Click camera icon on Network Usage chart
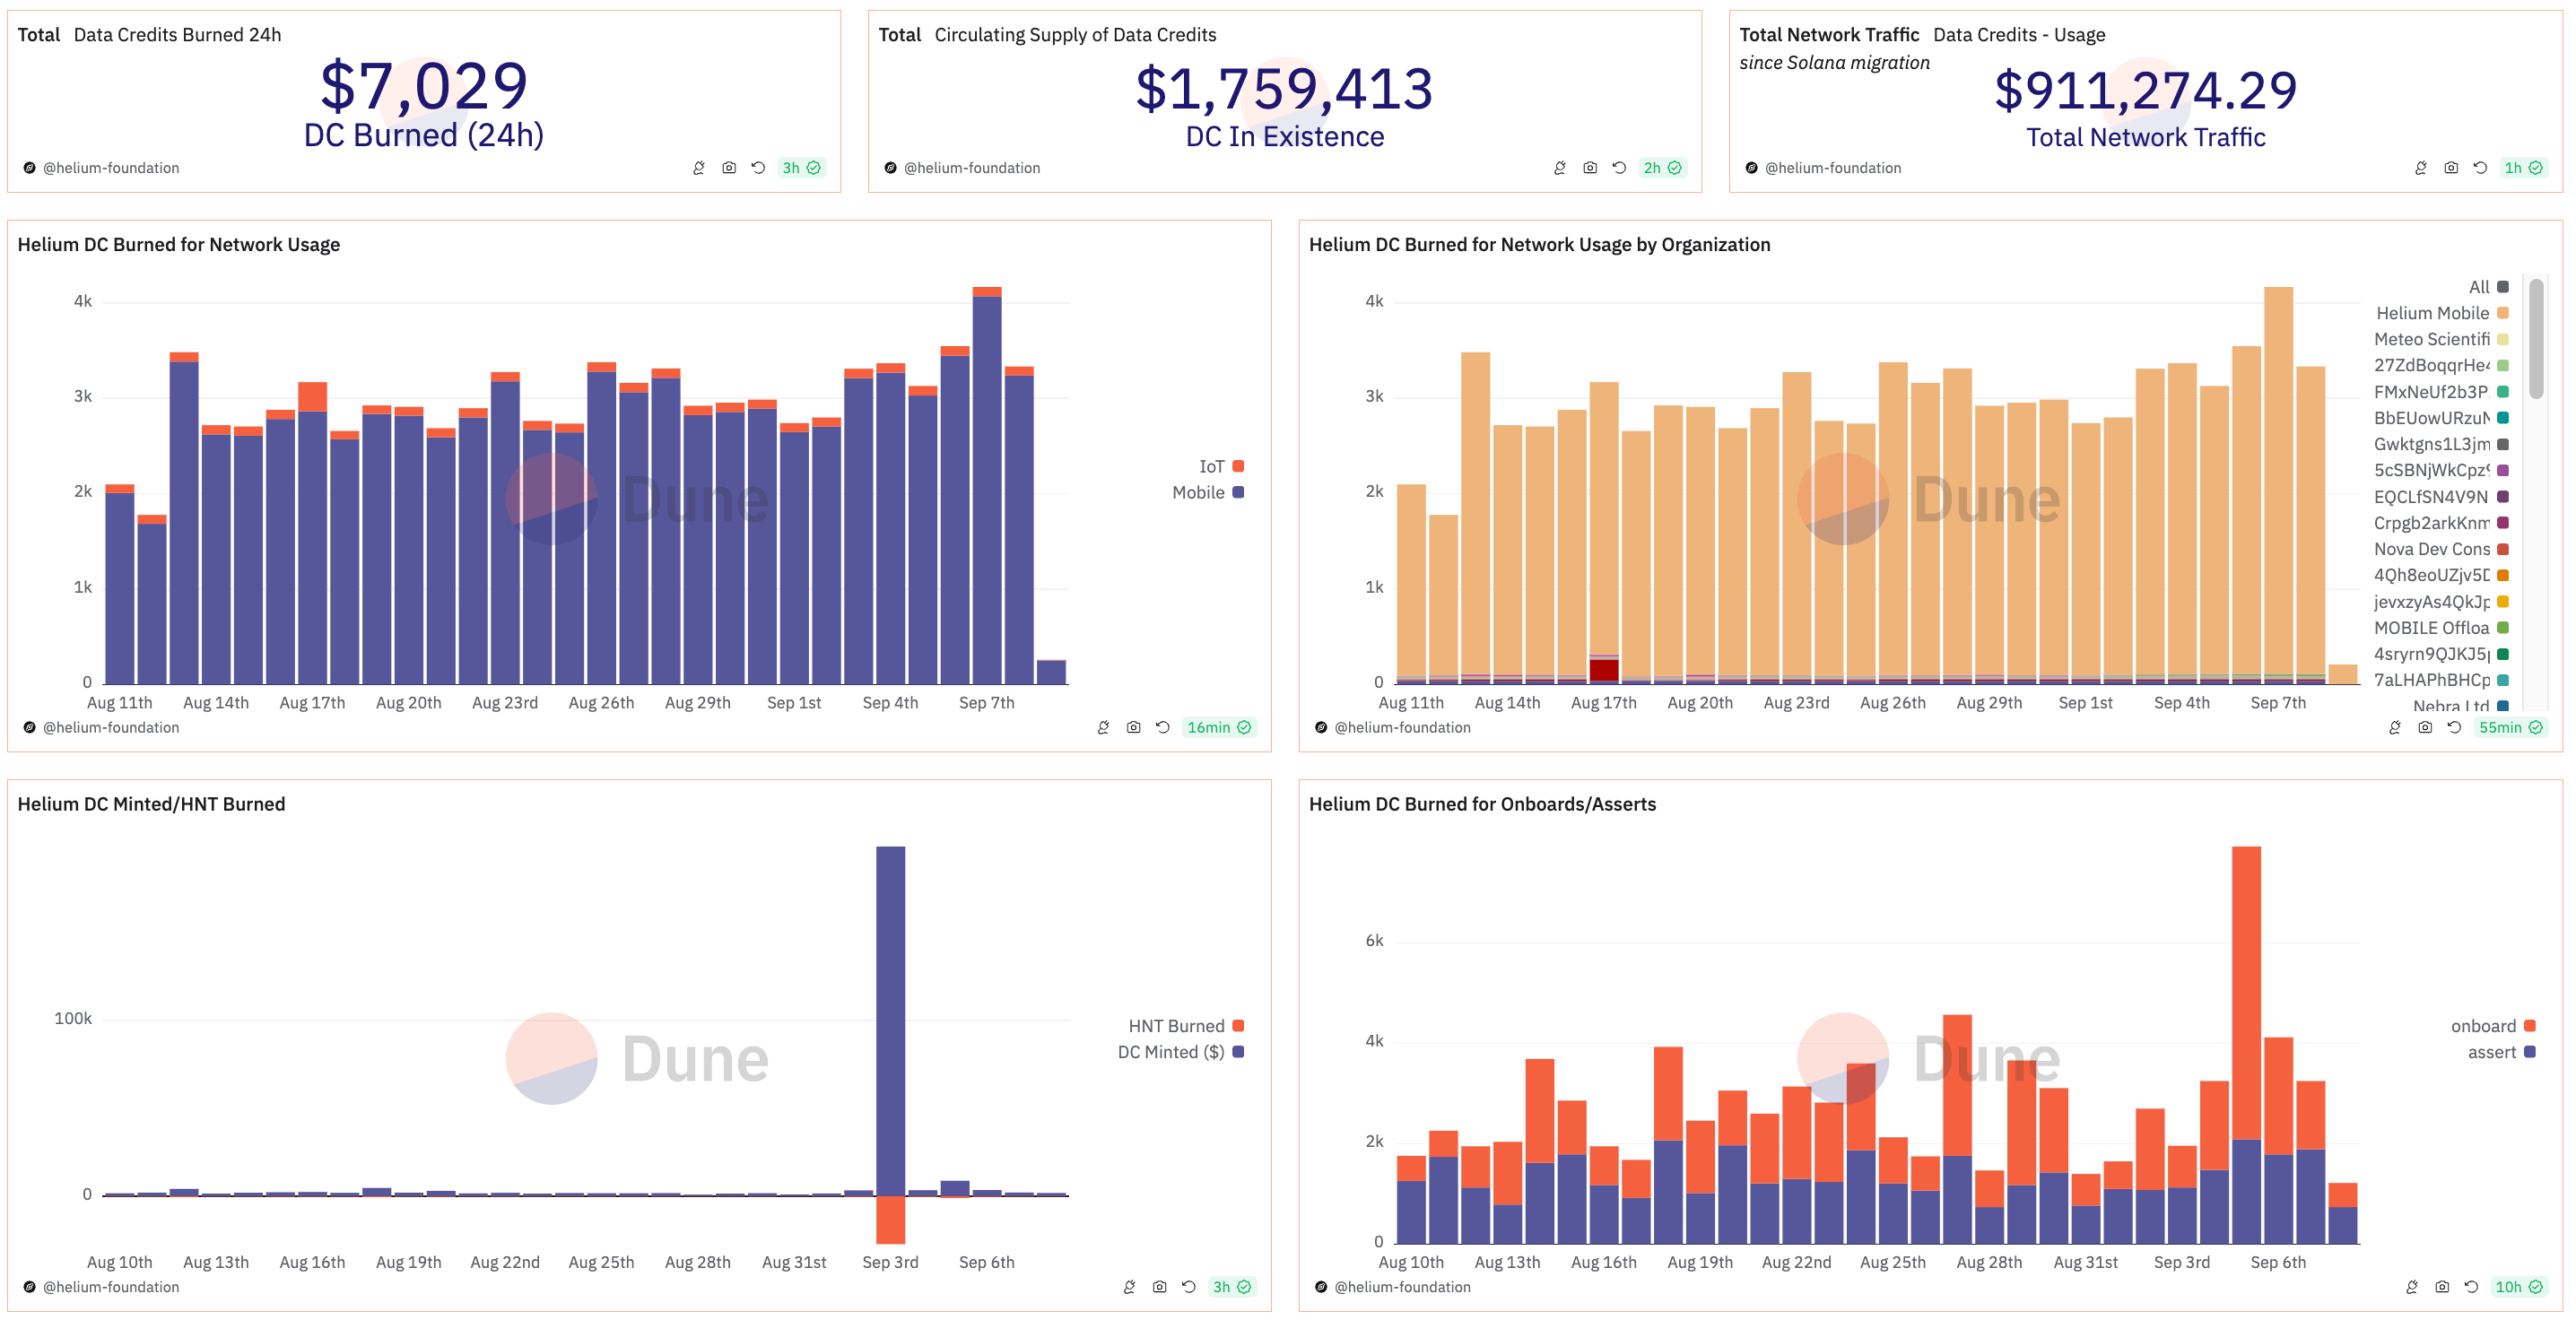This screenshot has width=2576, height=1320. 1133,727
